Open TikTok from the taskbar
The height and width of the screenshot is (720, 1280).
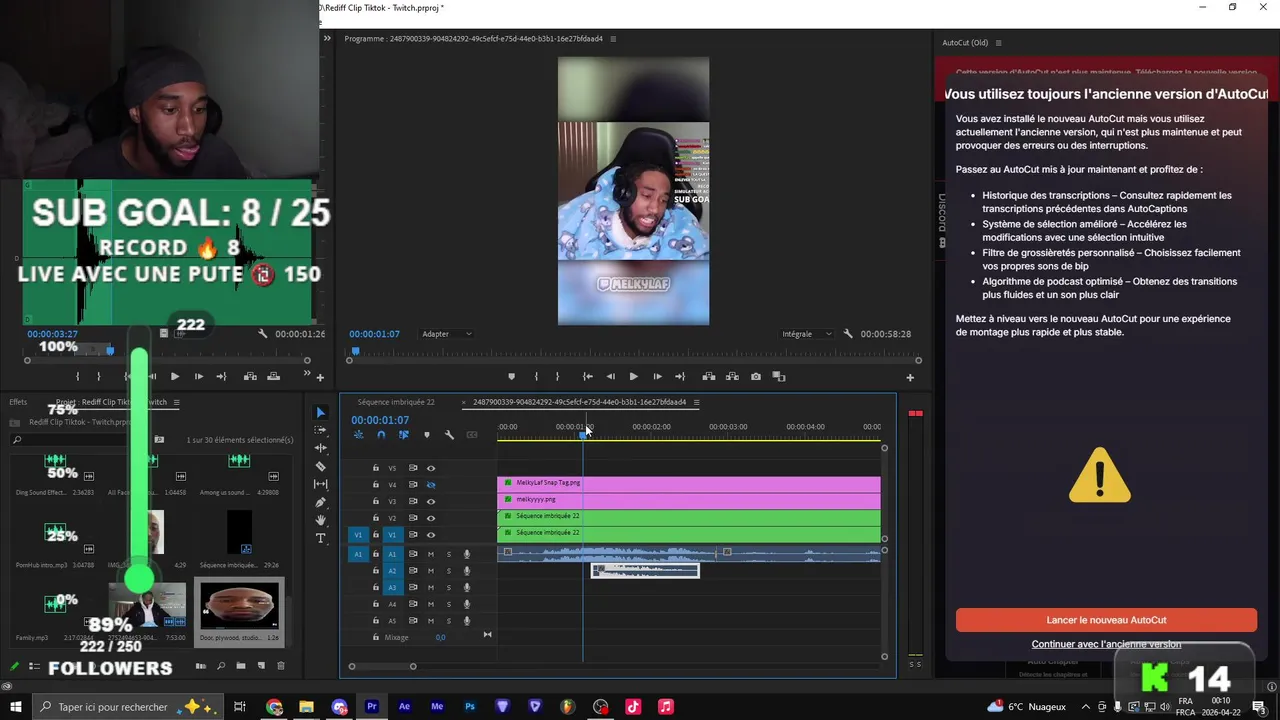(633, 707)
